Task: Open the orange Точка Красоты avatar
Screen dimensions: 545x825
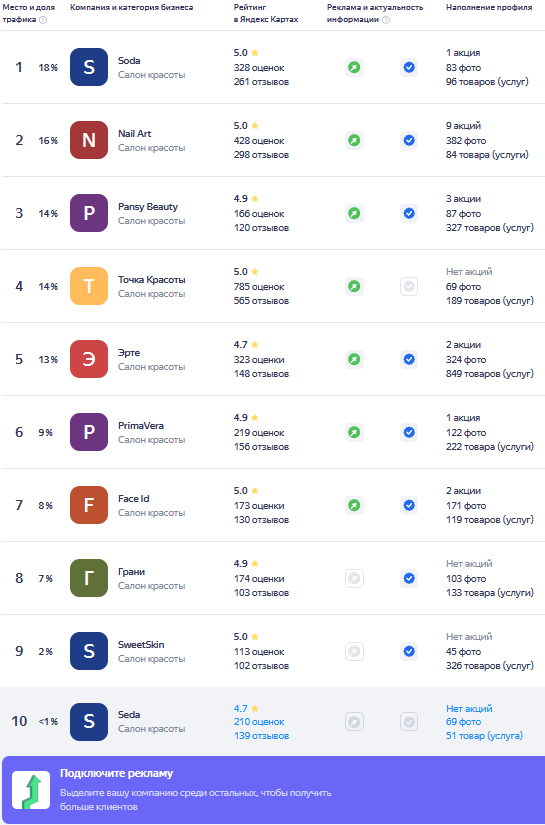Action: pos(89,286)
